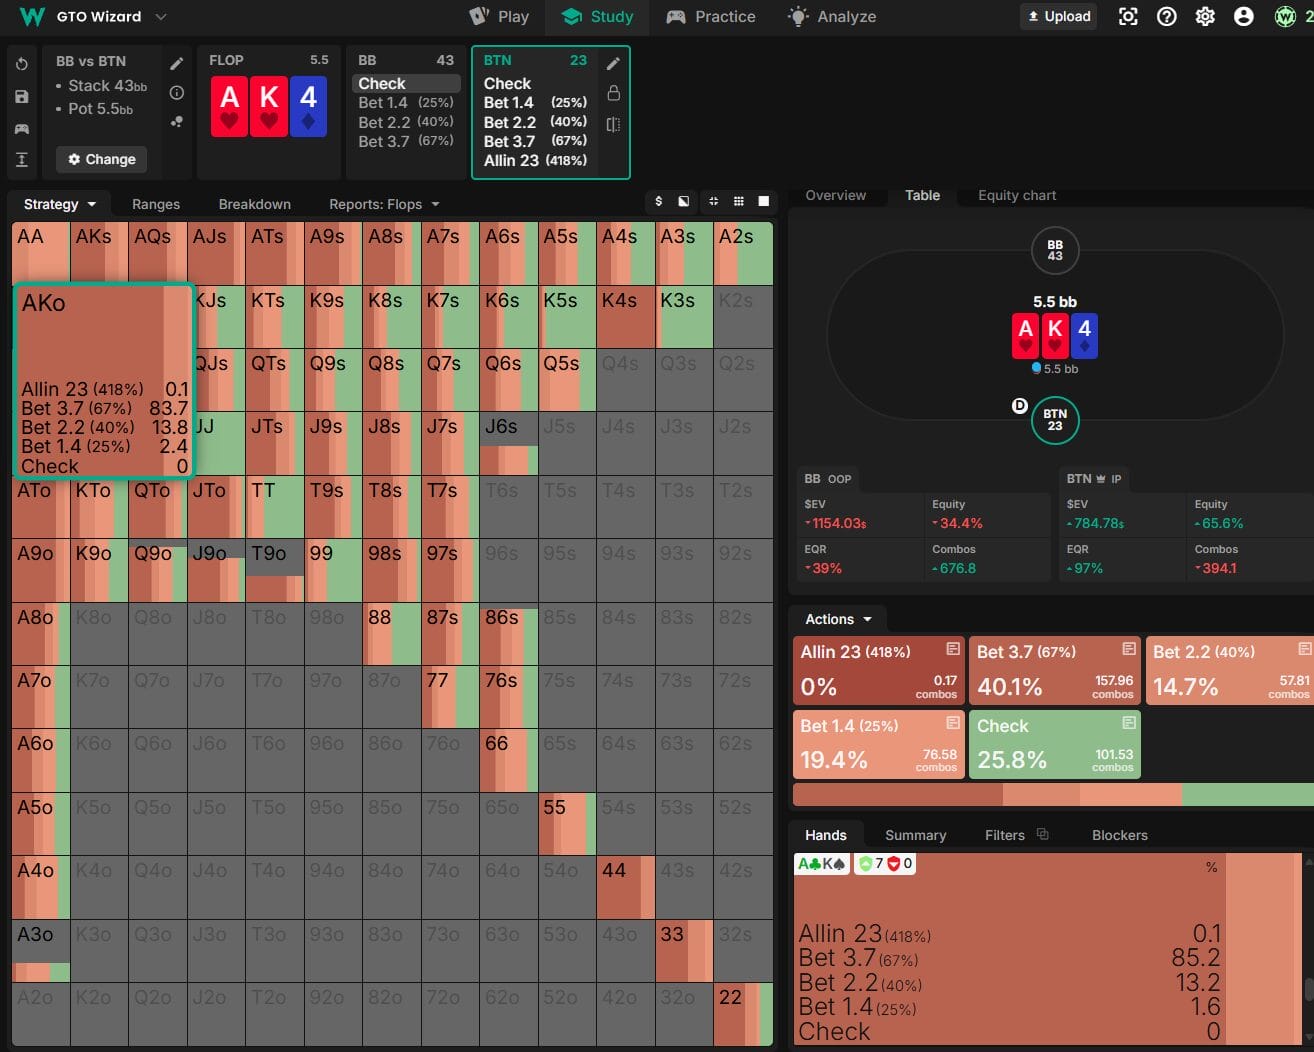Toggle the solid square view icon

point(764,201)
